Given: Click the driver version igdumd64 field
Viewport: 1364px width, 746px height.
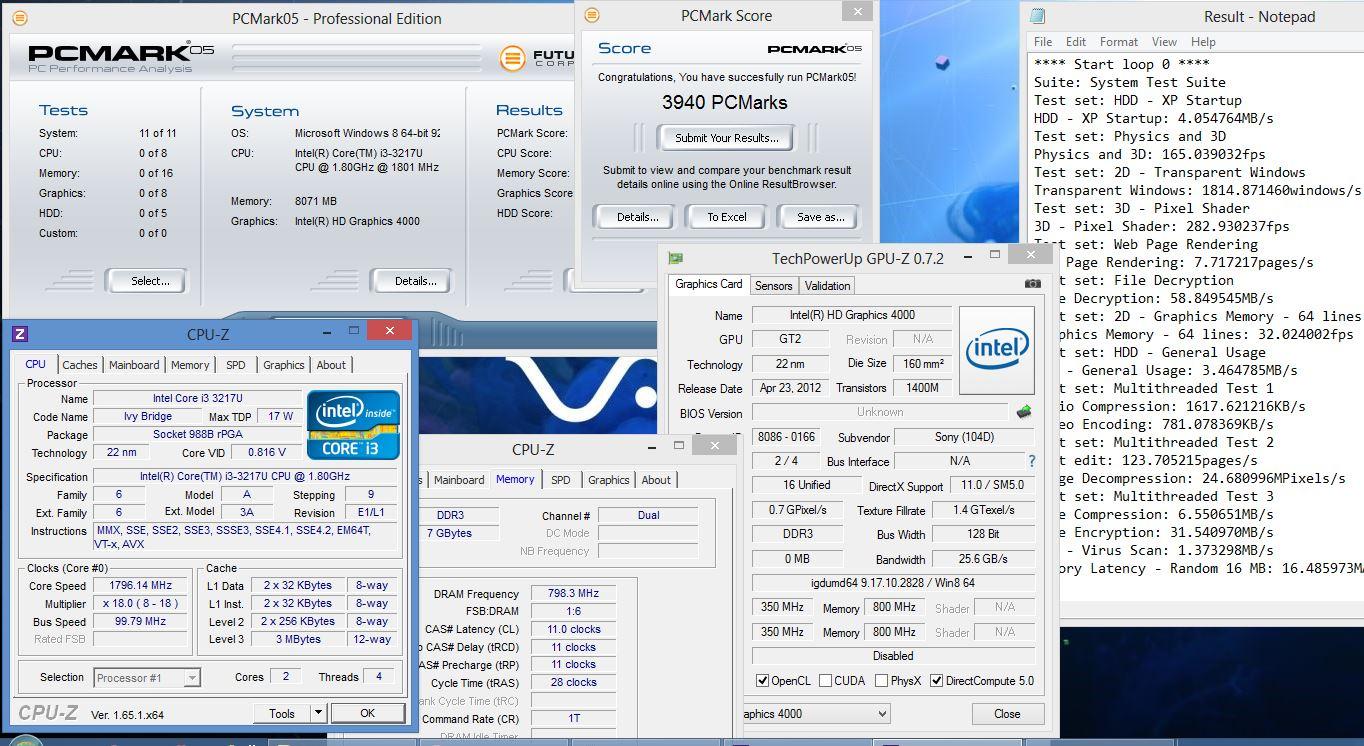Looking at the screenshot, I should 893,583.
